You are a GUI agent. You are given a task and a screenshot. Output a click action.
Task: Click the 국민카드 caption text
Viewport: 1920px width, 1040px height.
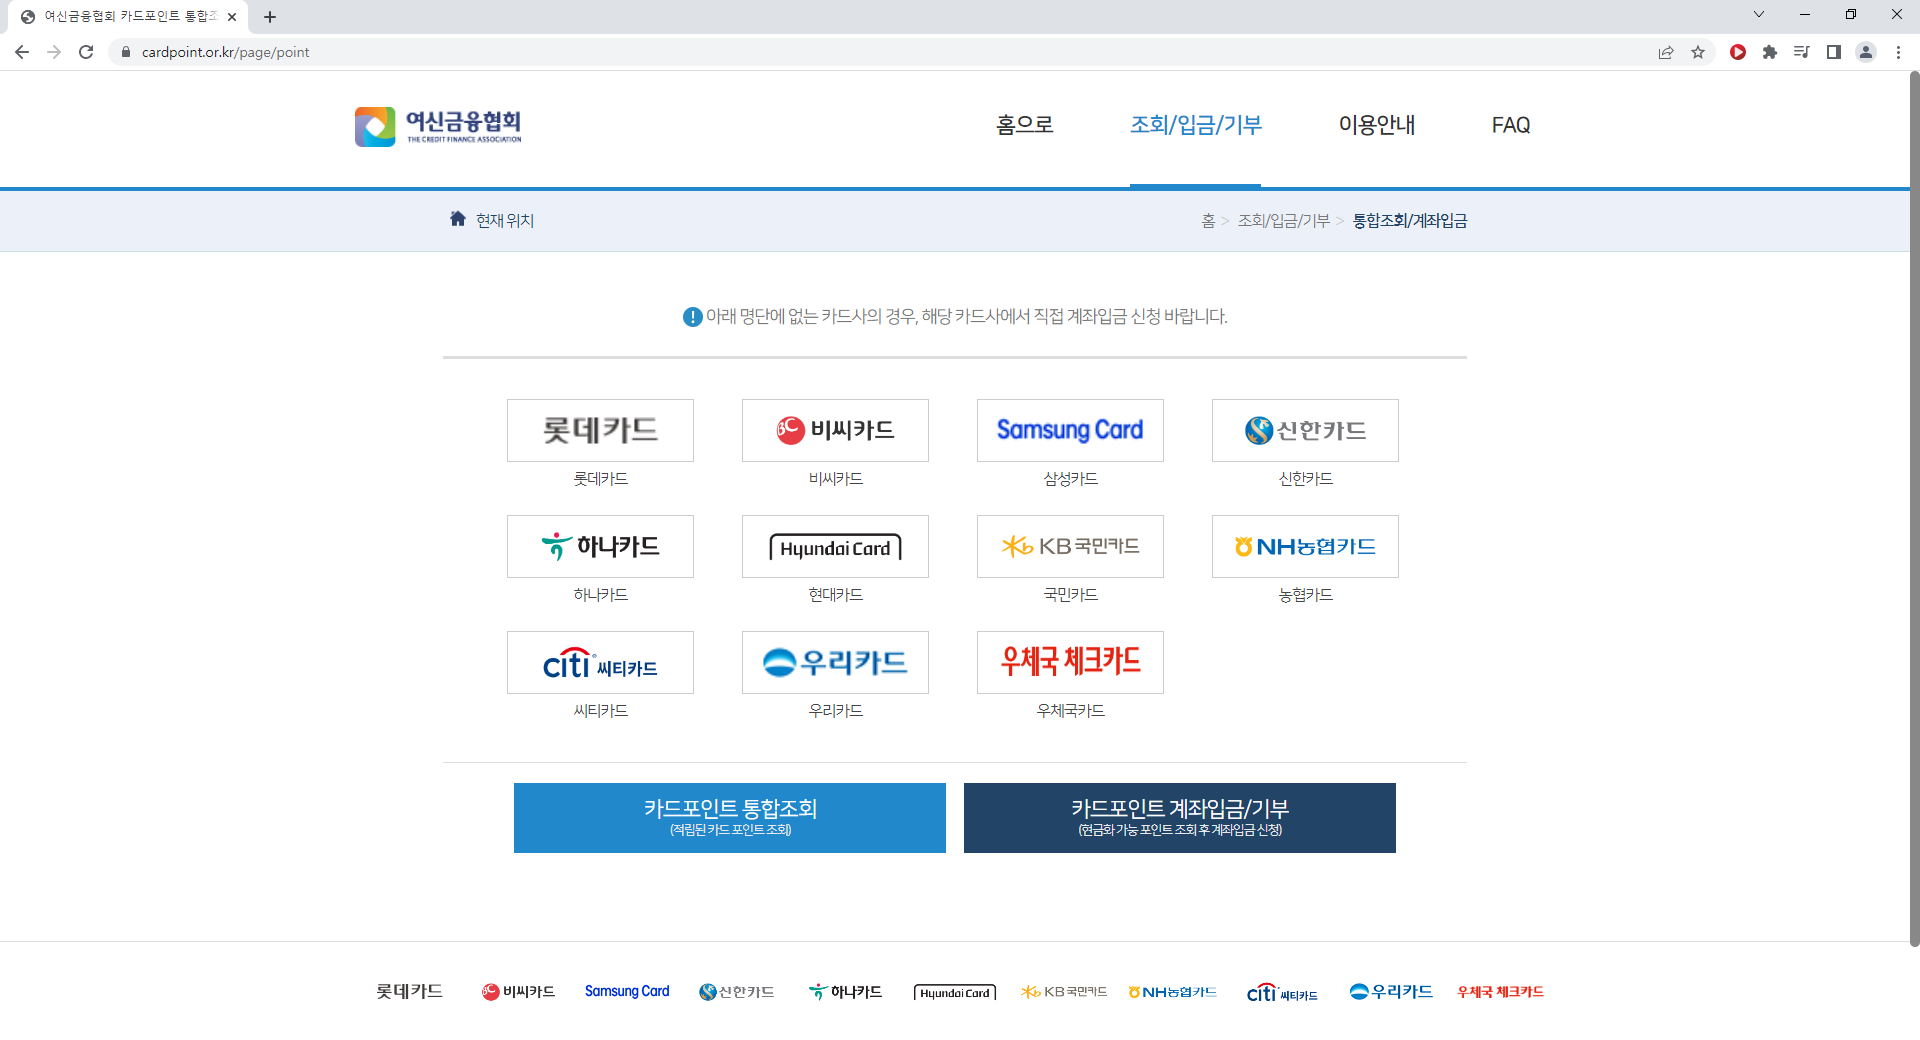coord(1070,595)
